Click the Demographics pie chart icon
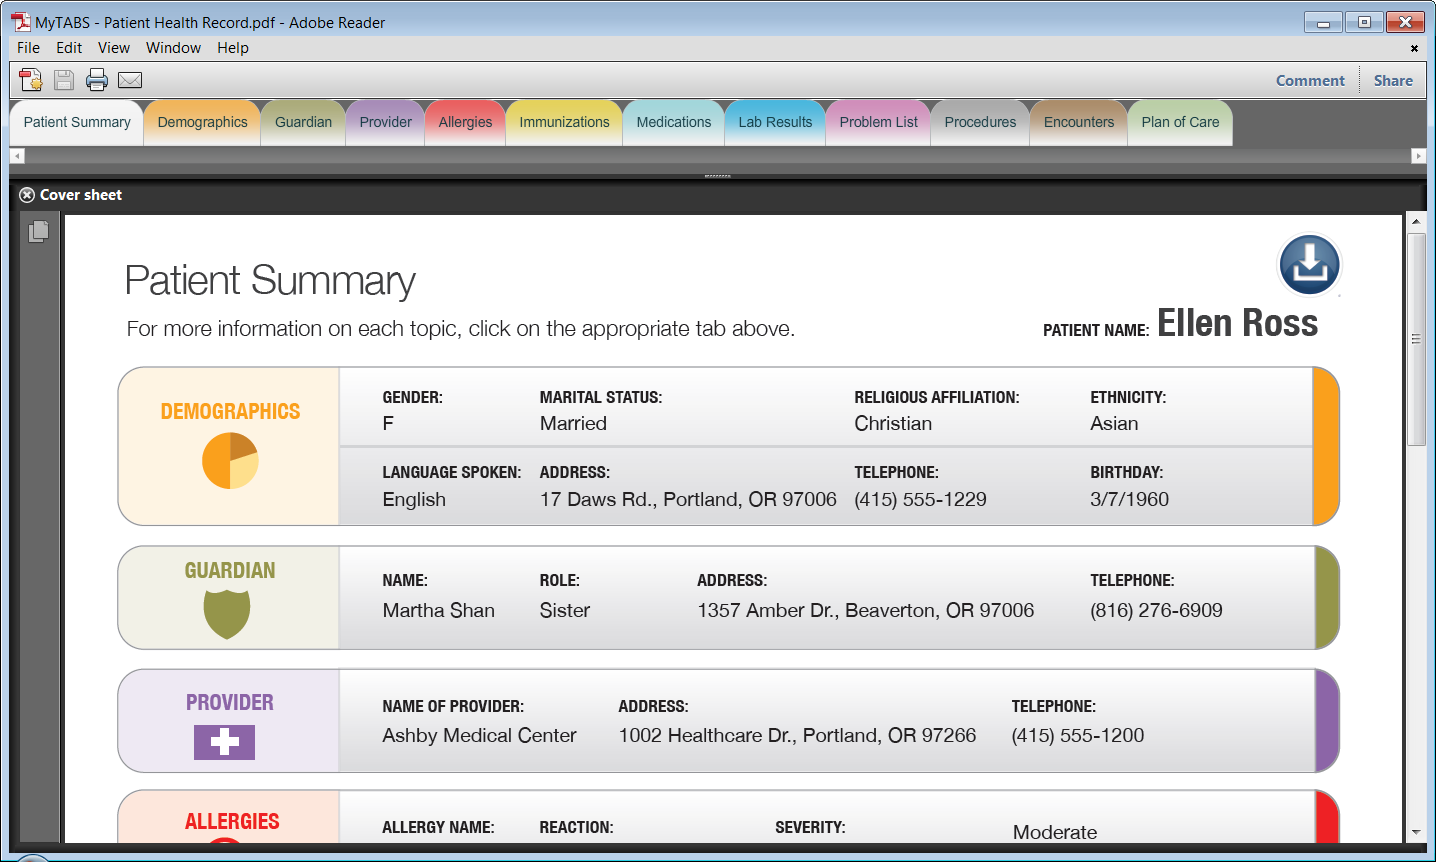 [230, 460]
